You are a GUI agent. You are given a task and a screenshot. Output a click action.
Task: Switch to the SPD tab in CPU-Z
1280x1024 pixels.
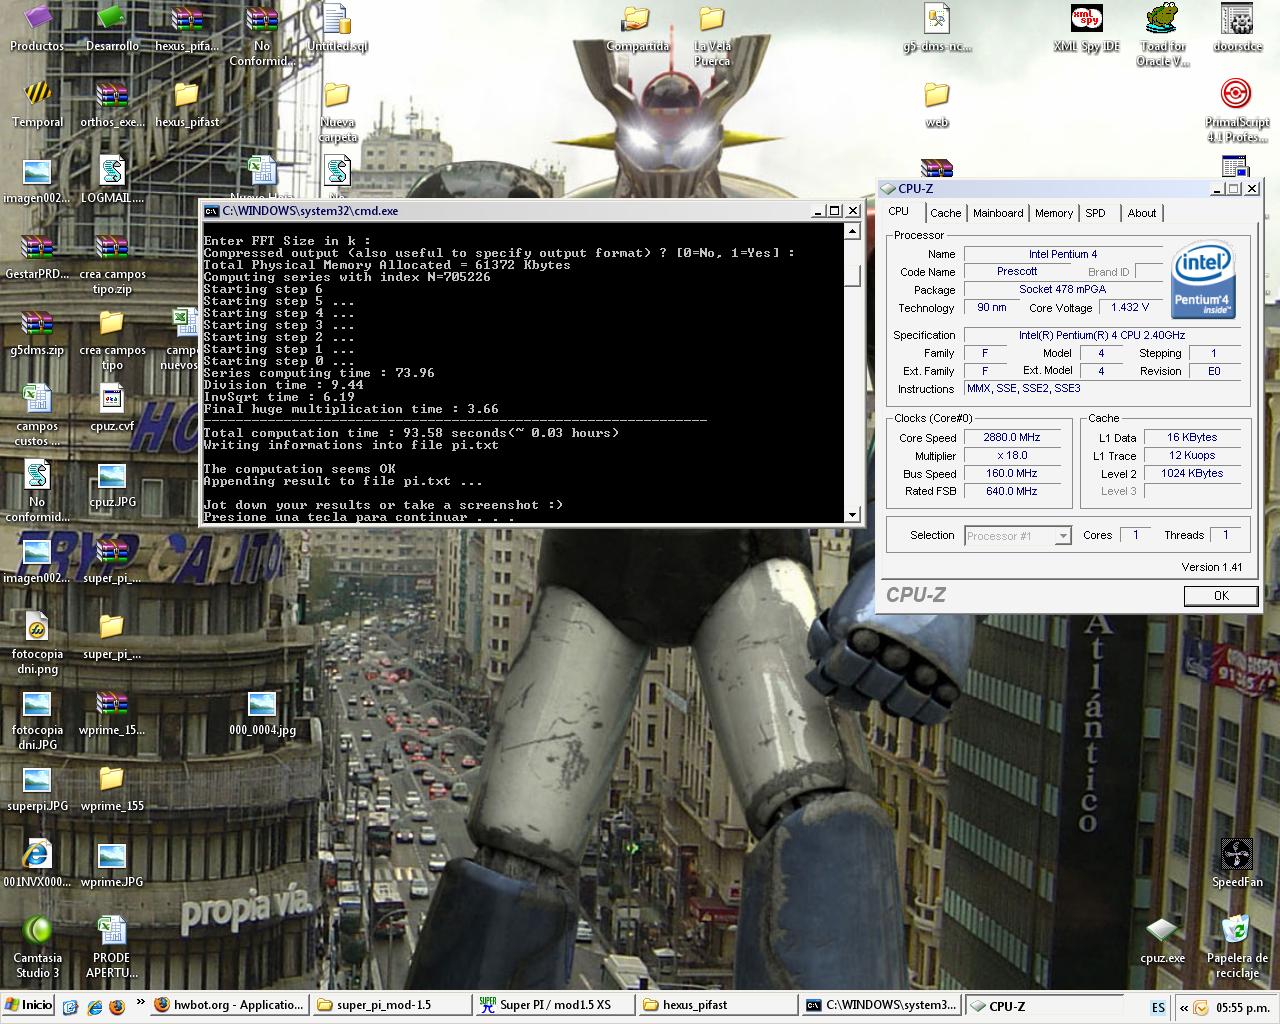[1096, 213]
